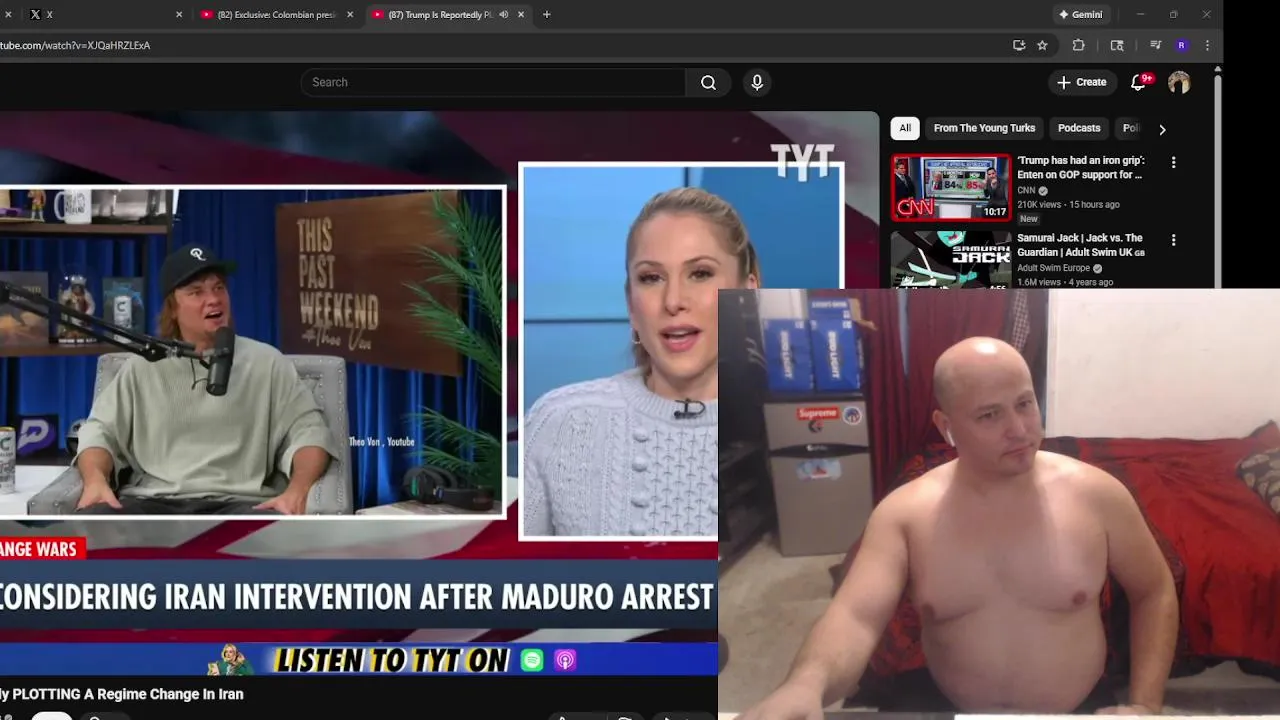Open the Extensions puzzle icon

point(1078,45)
